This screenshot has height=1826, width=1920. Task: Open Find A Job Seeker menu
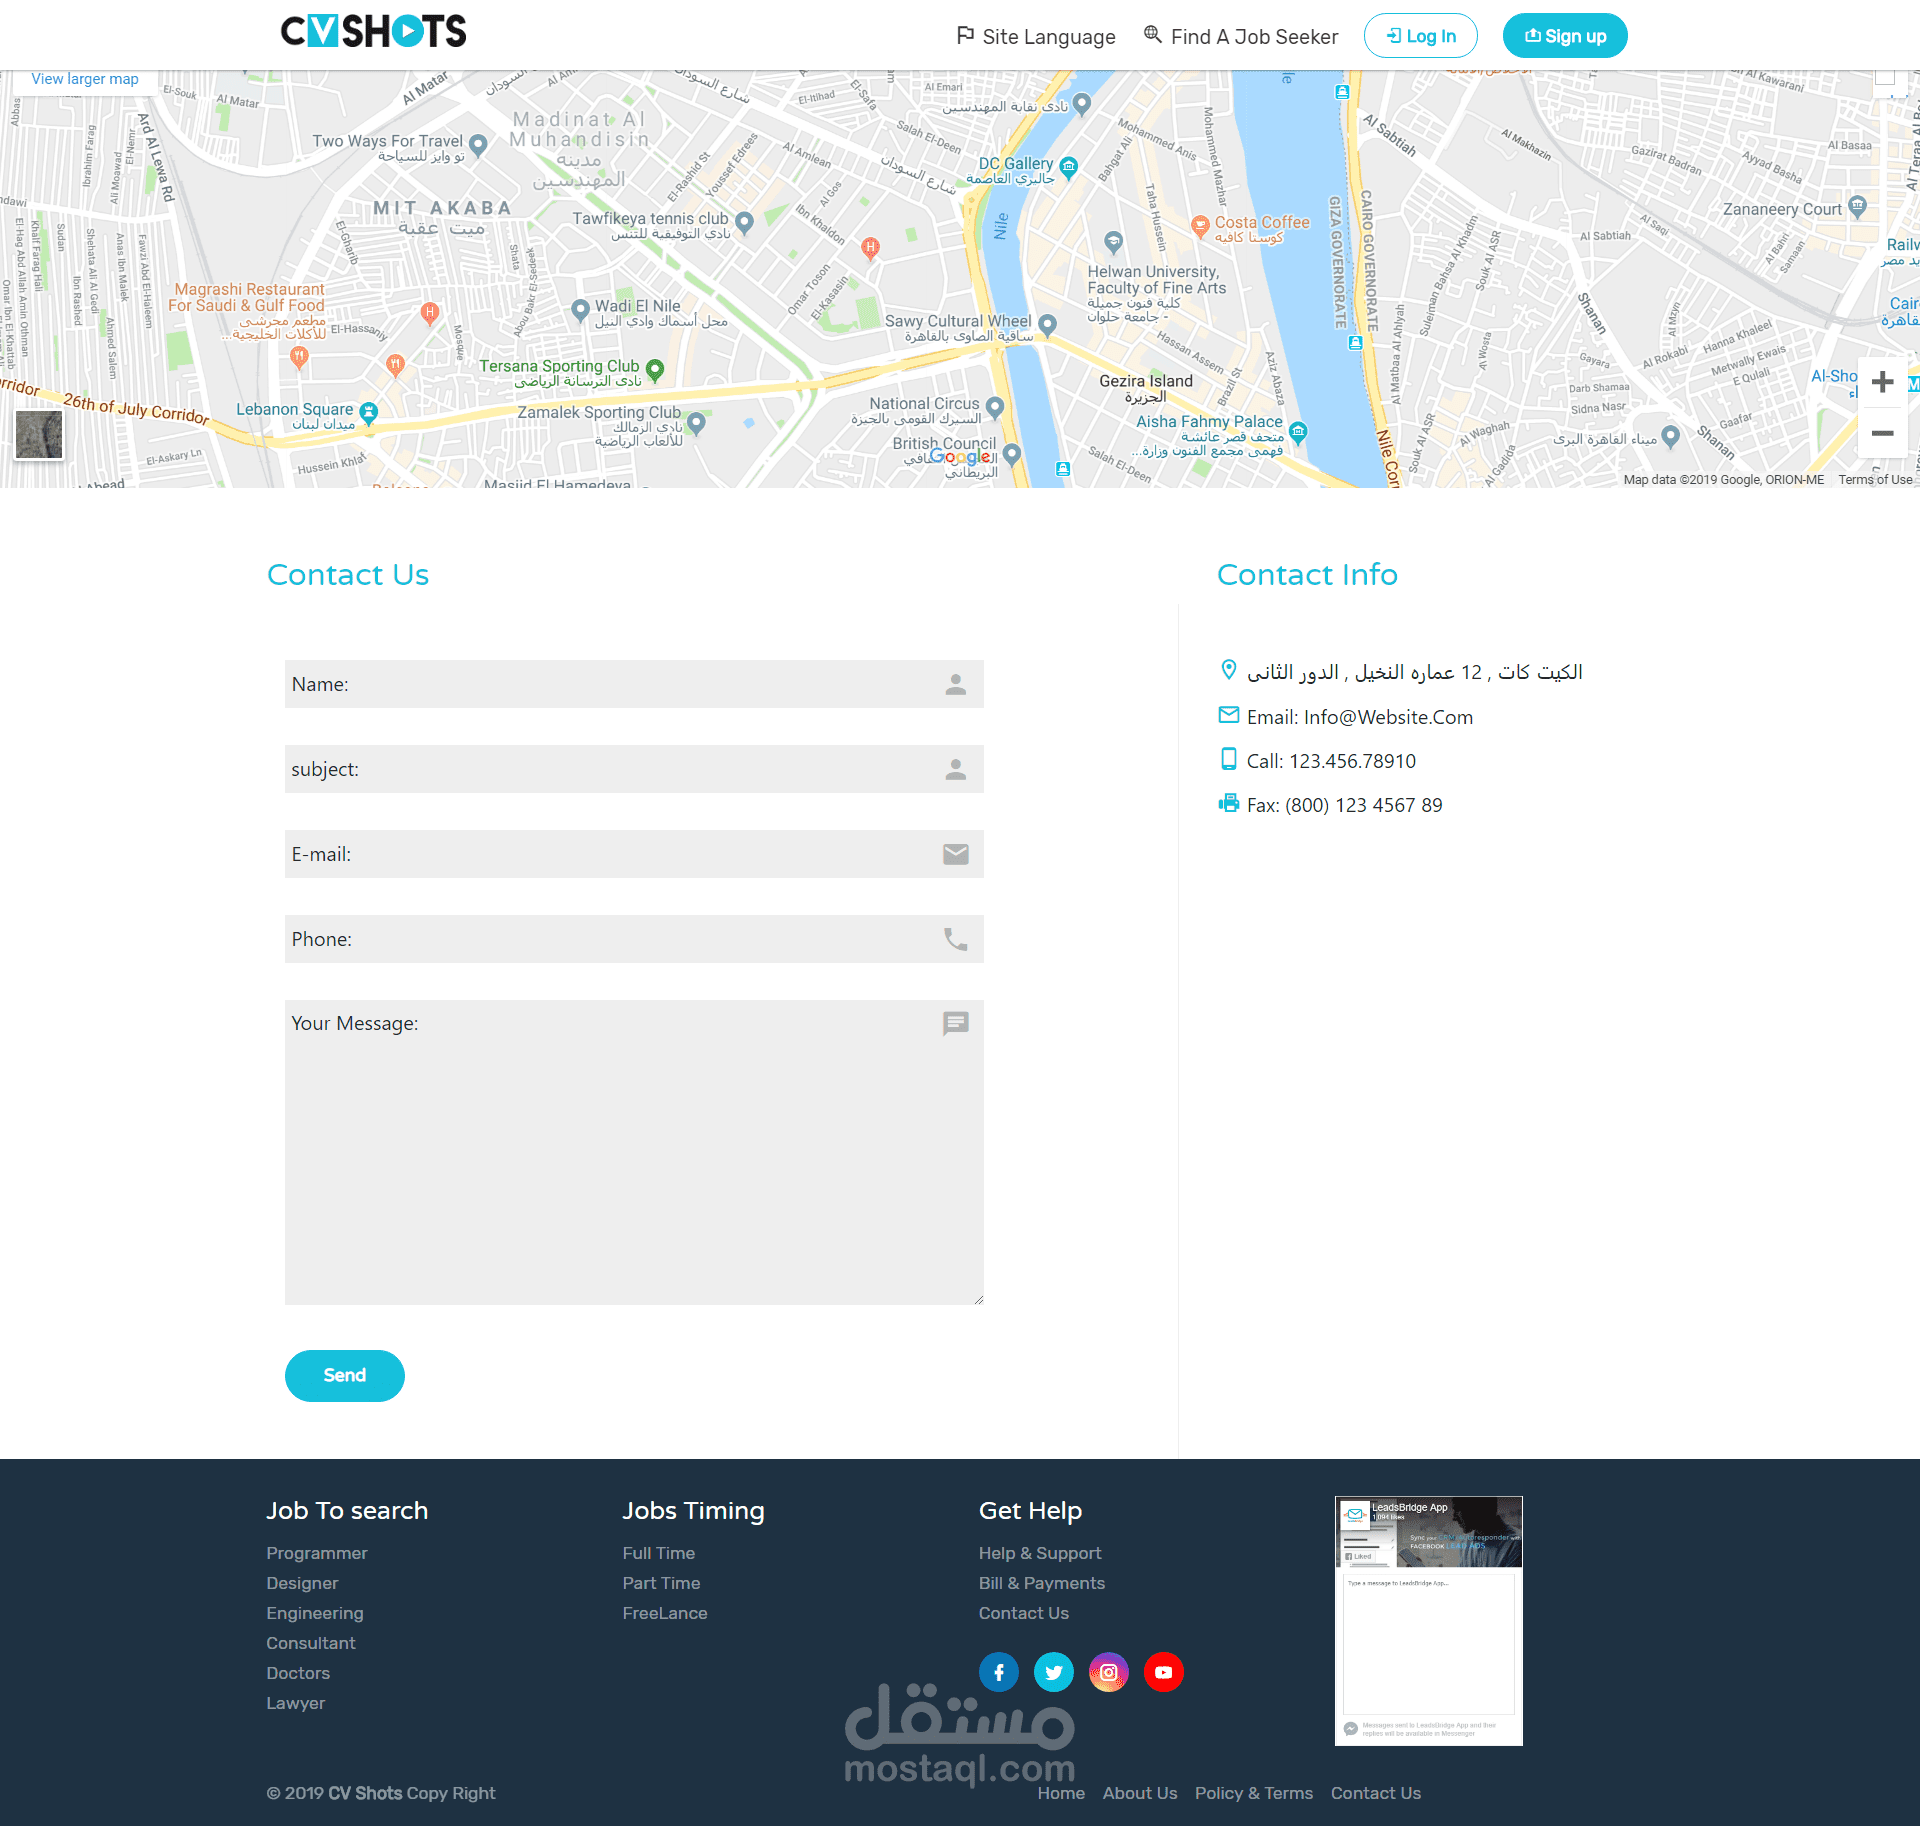pyautogui.click(x=1241, y=37)
